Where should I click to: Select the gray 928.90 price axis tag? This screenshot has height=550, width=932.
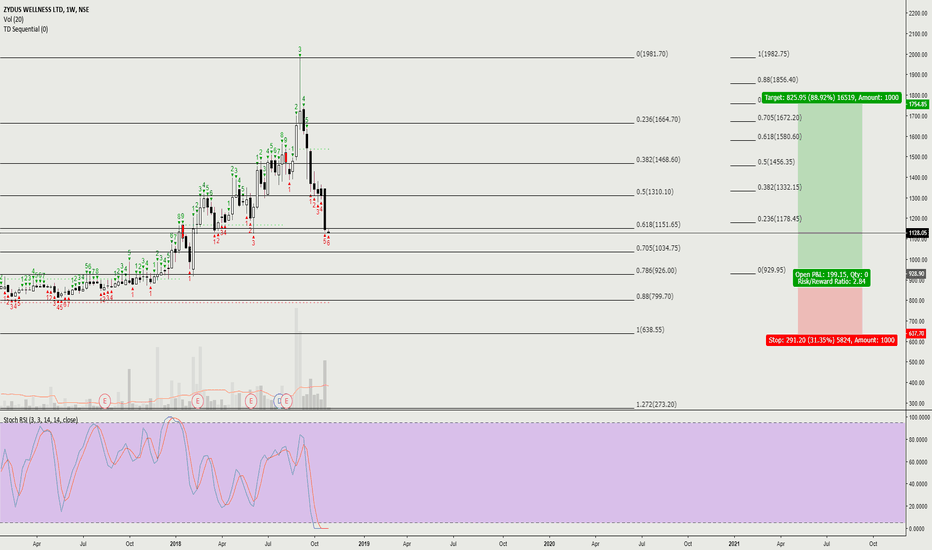(917, 274)
